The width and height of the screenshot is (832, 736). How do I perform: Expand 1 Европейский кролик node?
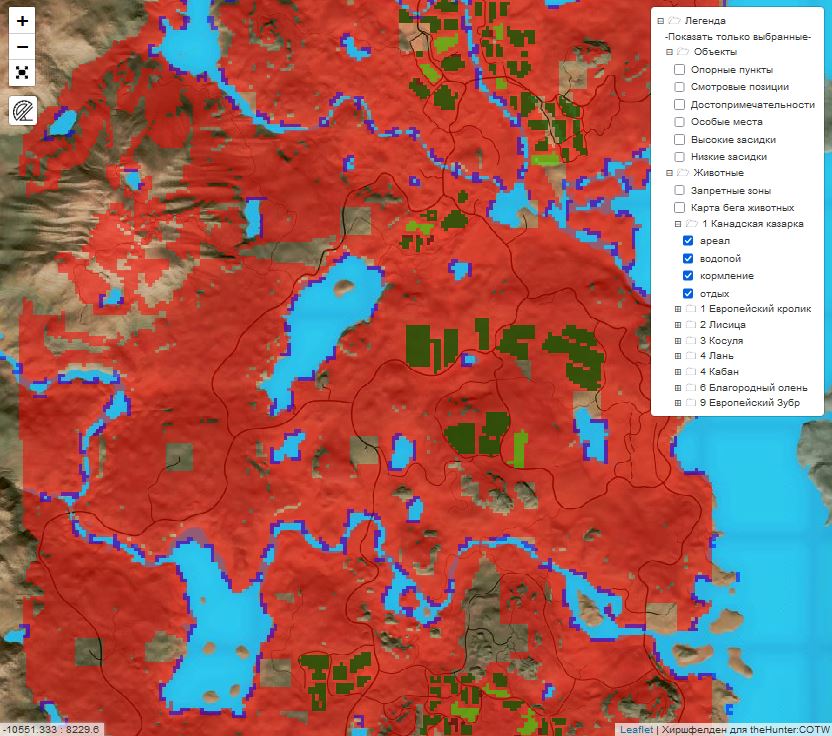[678, 309]
